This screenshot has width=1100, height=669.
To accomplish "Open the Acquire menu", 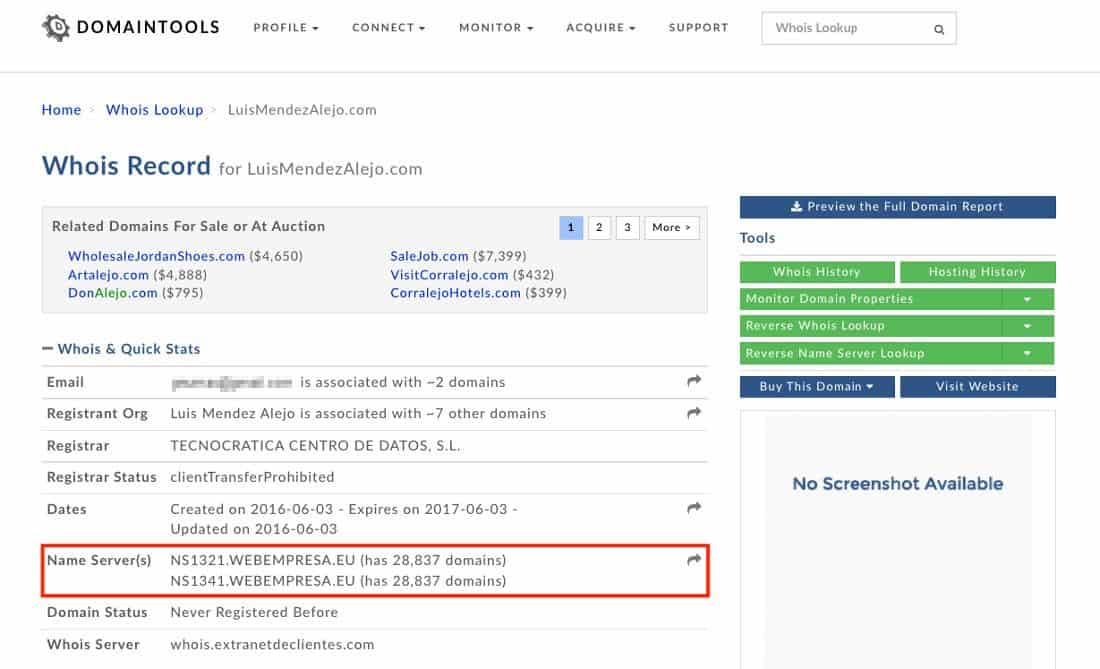I will [x=601, y=27].
